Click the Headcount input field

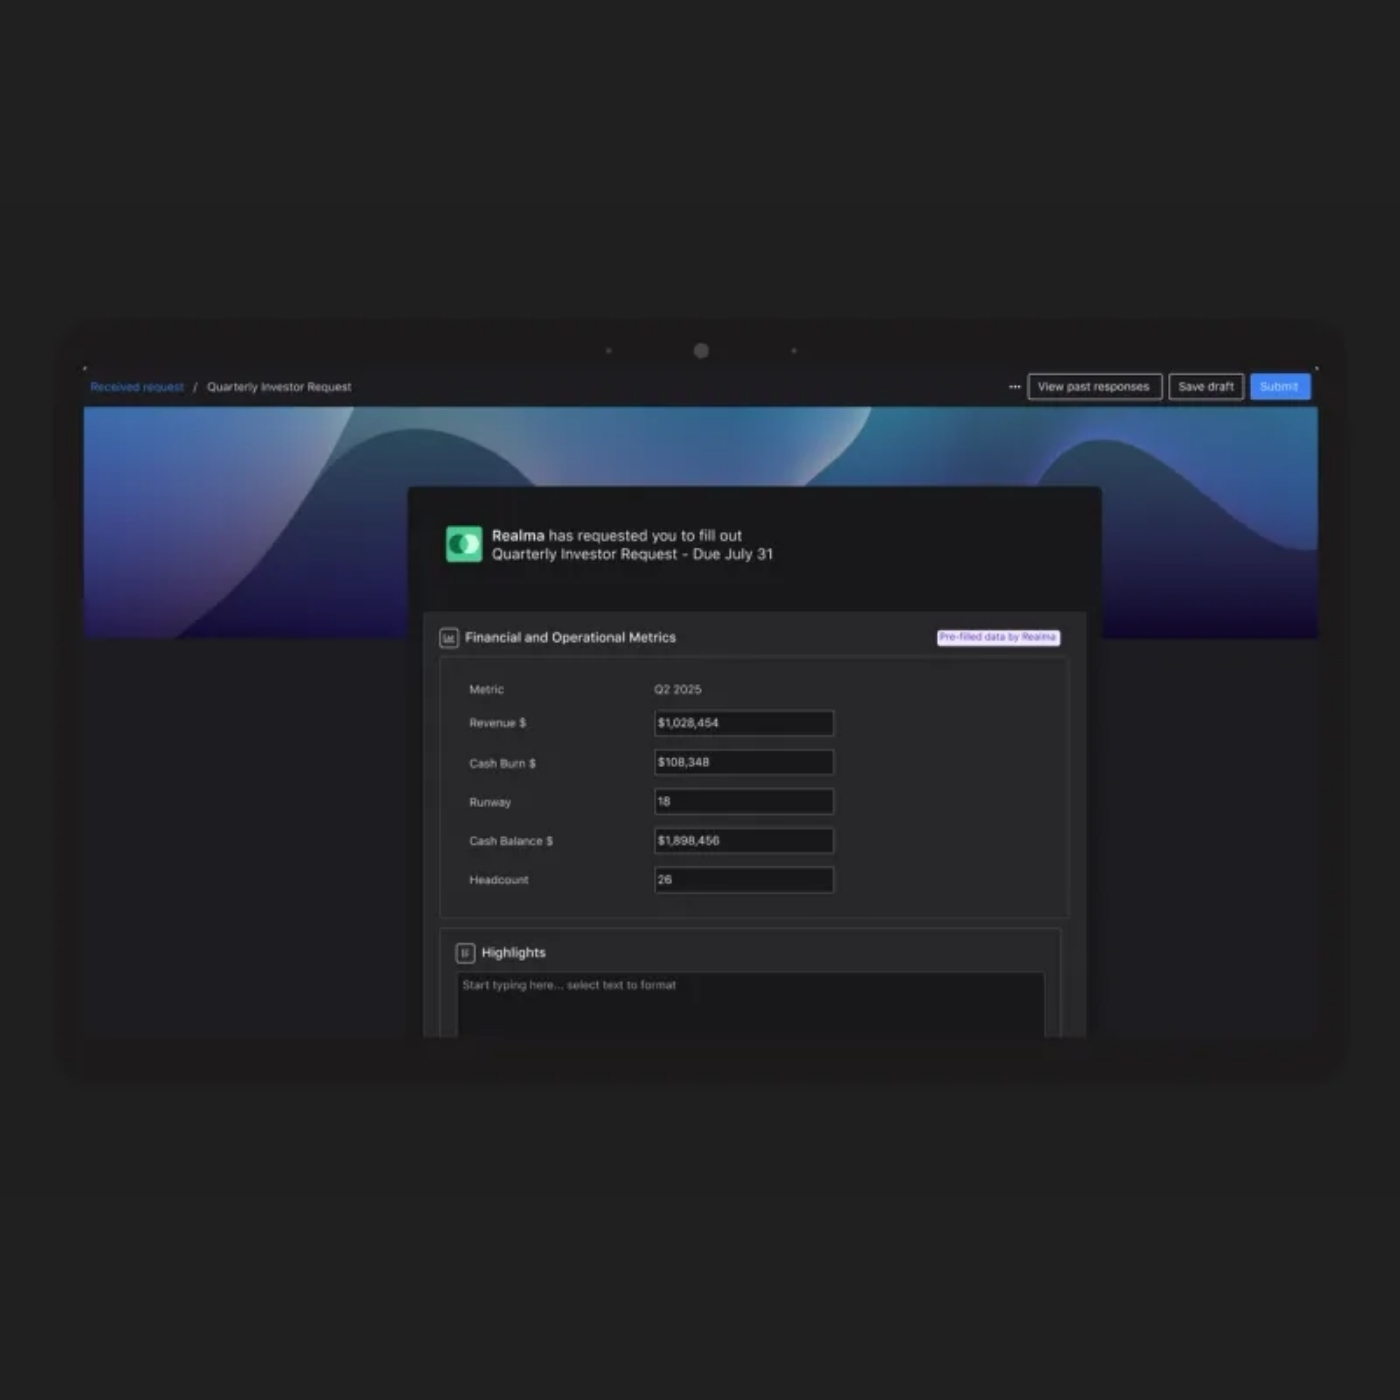[744, 880]
